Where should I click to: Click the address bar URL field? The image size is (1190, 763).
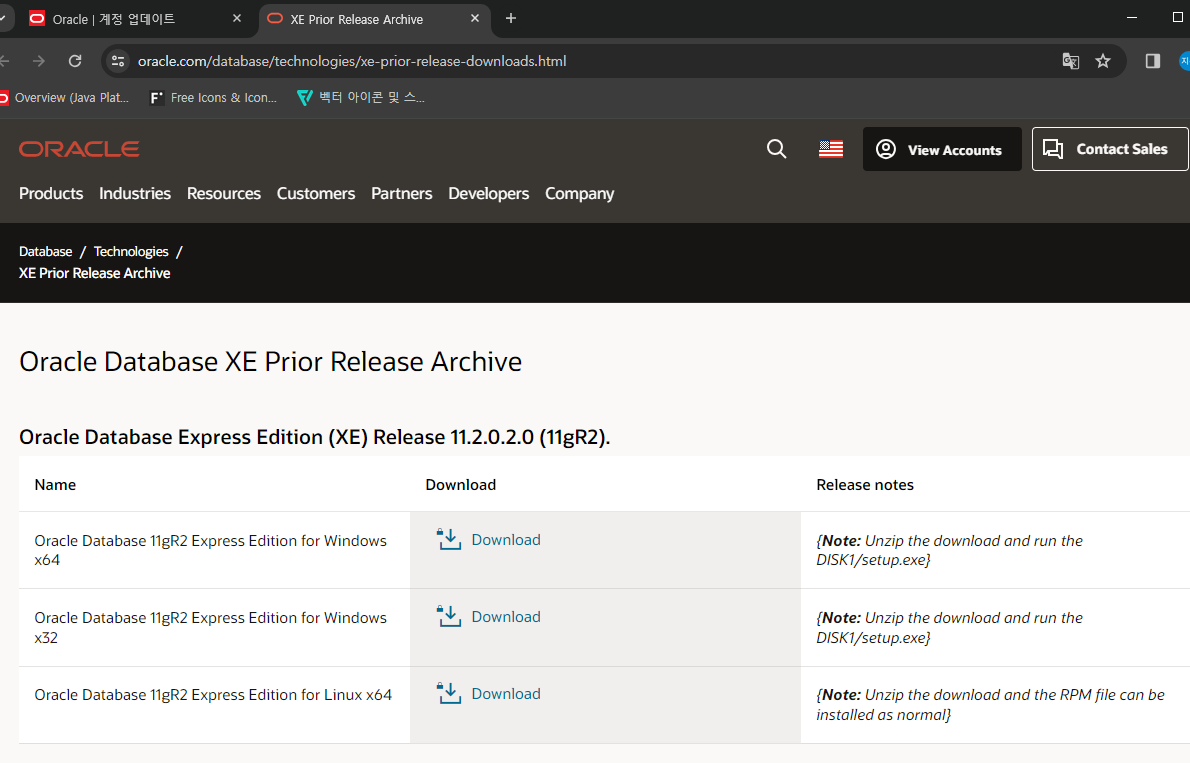(x=592, y=61)
